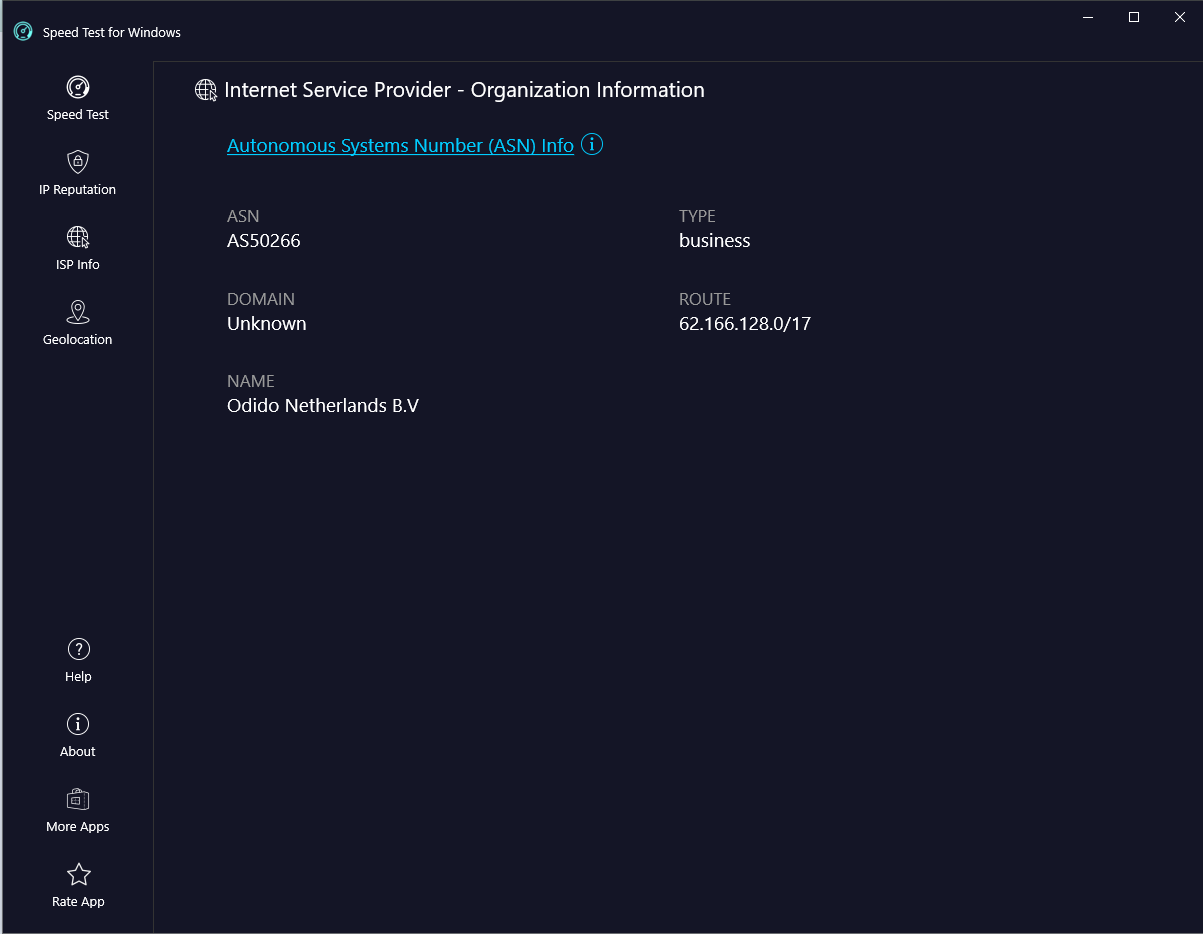Click the Speed Test app logo in title bar

coord(23,32)
